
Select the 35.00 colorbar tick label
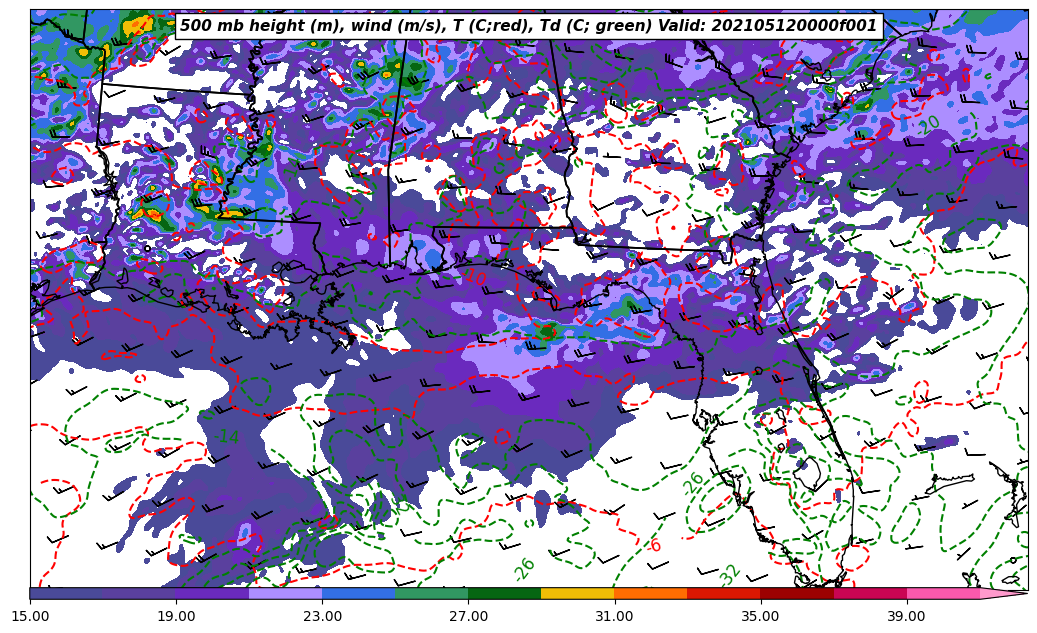(760, 616)
